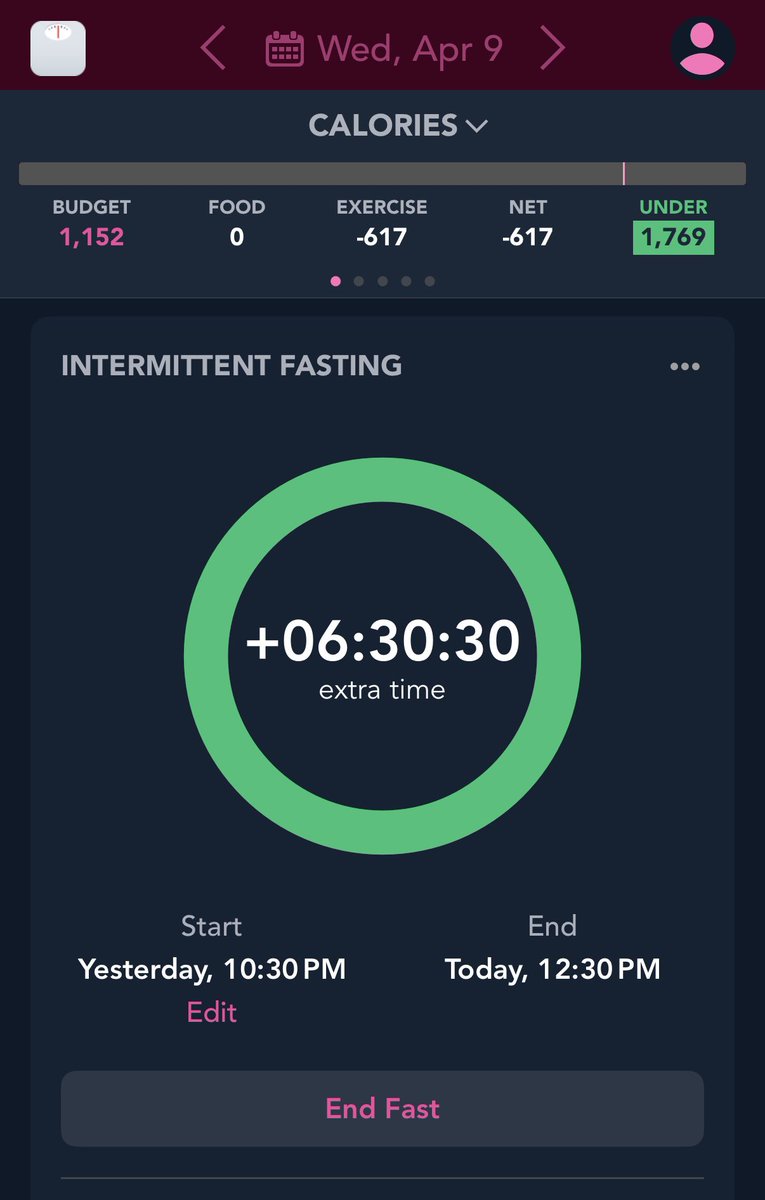Click the Wed, Apr 9 date label
765x1200 pixels.
tap(410, 48)
